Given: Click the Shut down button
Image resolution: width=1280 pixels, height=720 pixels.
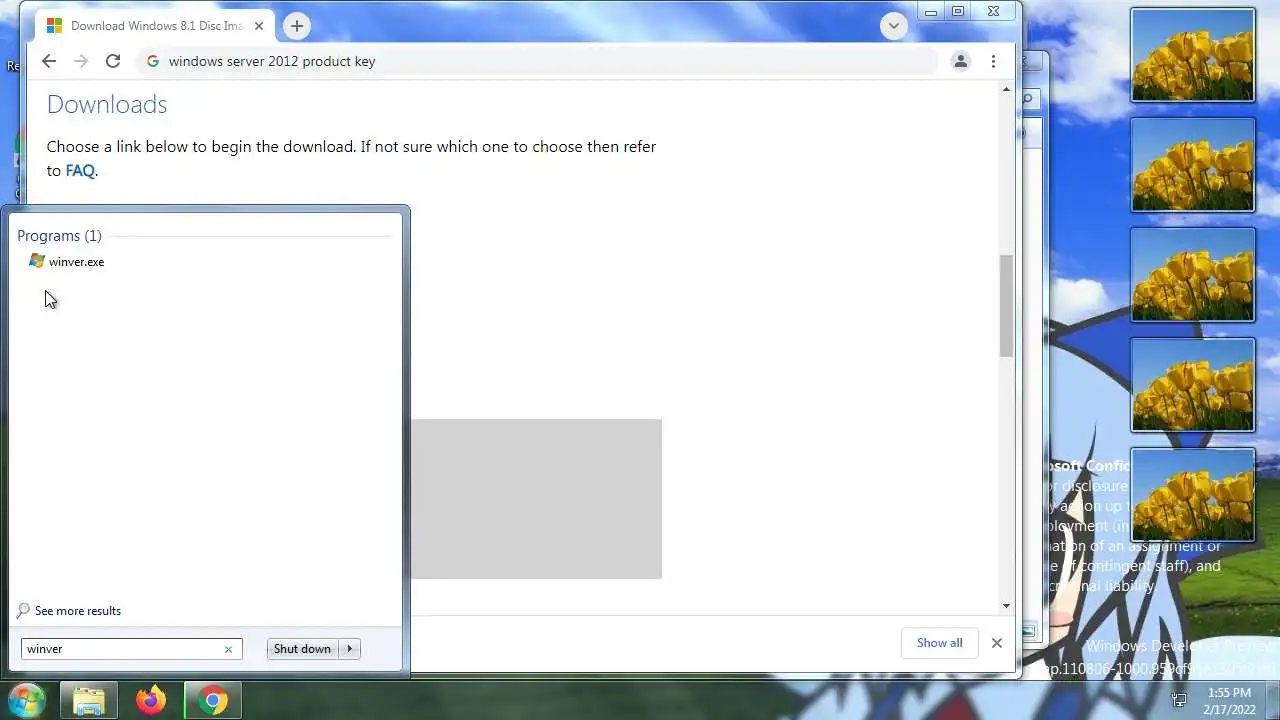Looking at the screenshot, I should [x=302, y=649].
